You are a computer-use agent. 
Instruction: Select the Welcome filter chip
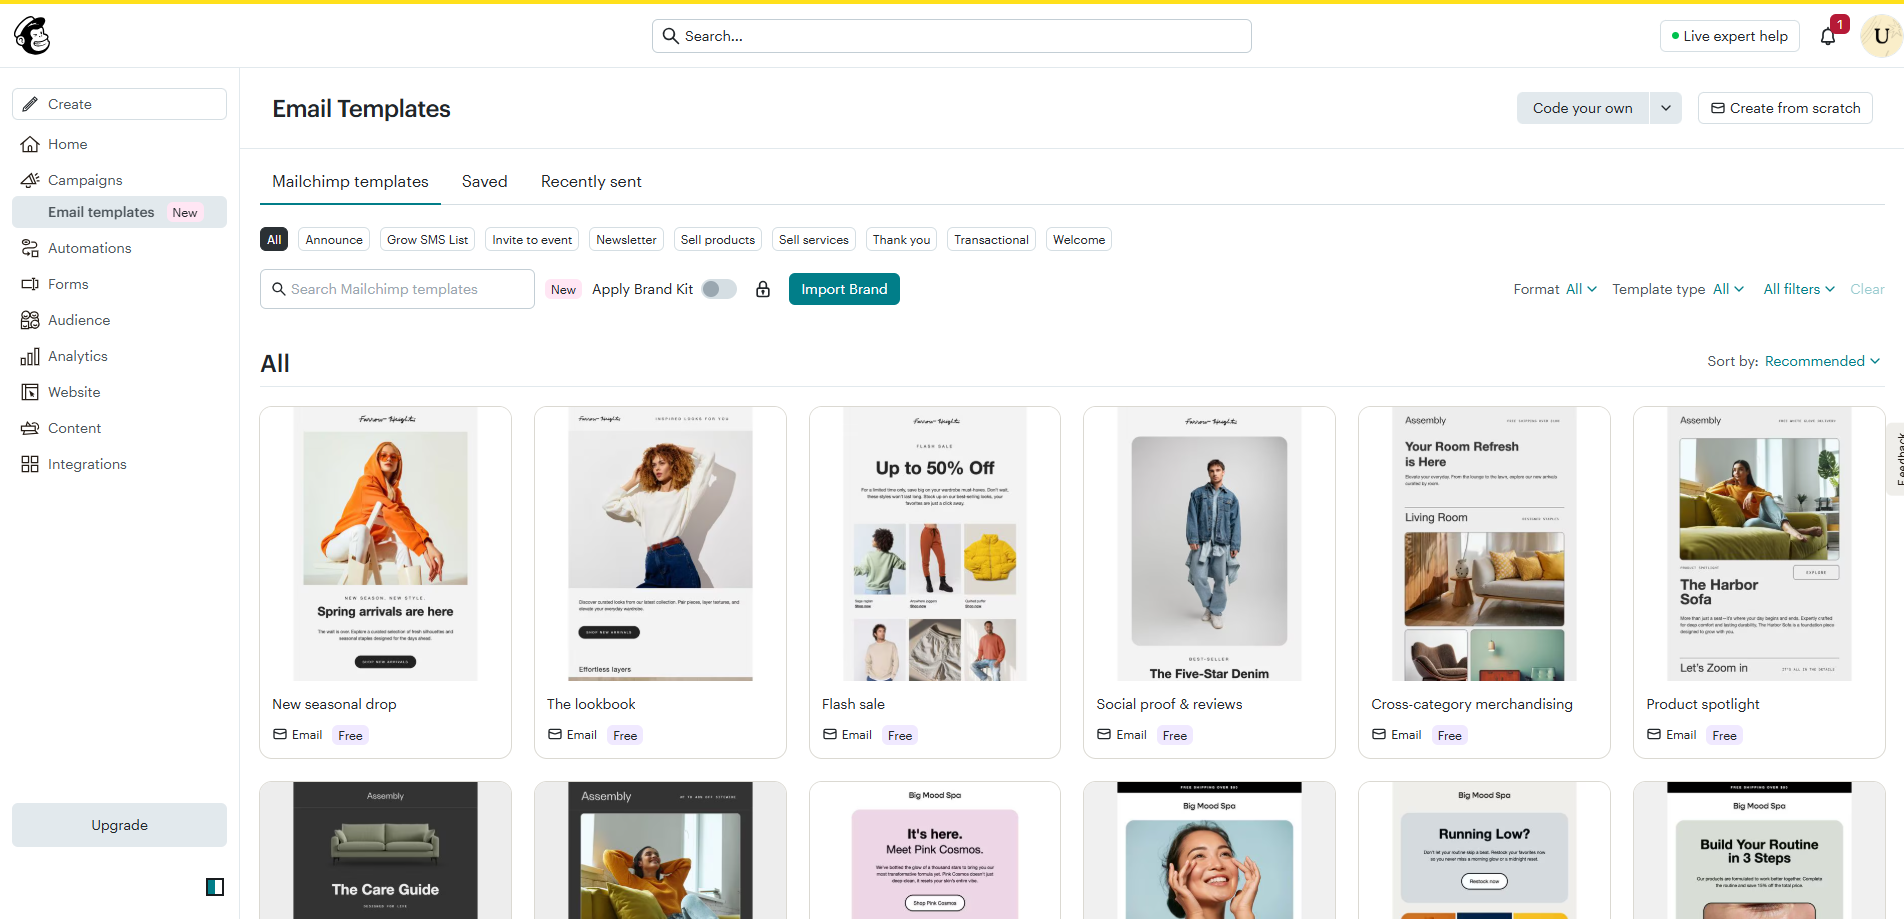(x=1079, y=240)
